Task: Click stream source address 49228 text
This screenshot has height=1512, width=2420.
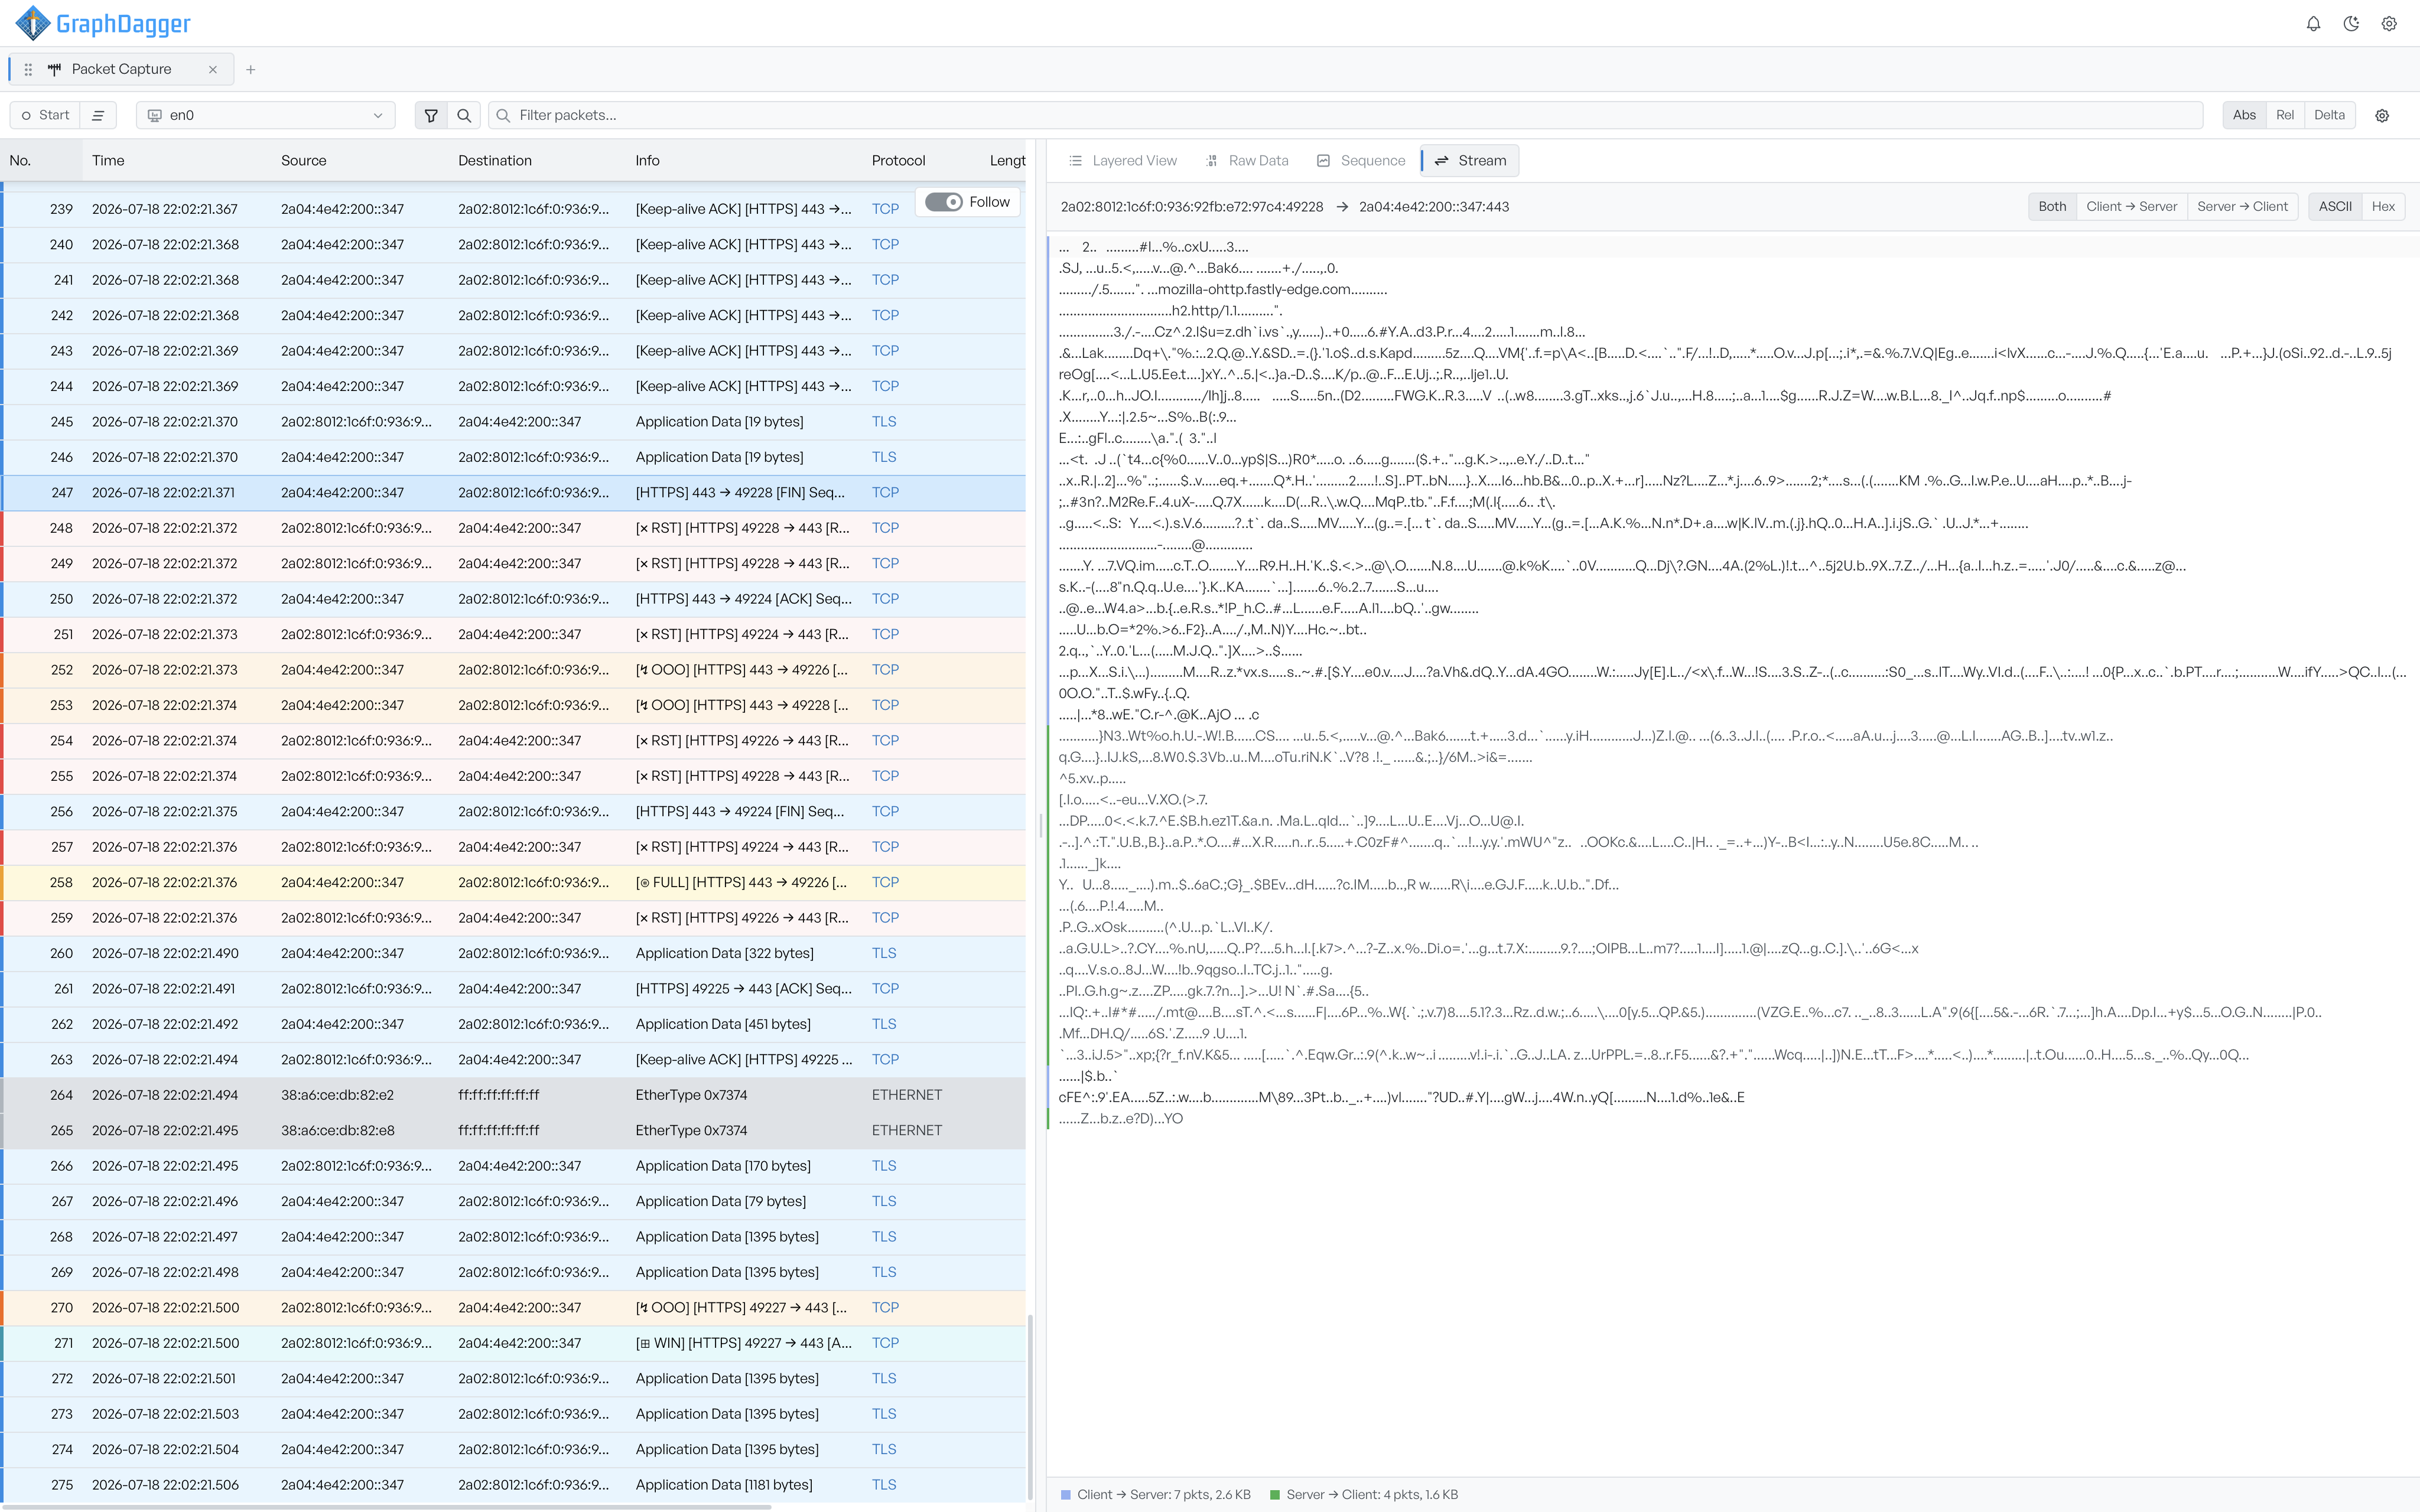Action: pyautogui.click(x=1192, y=207)
